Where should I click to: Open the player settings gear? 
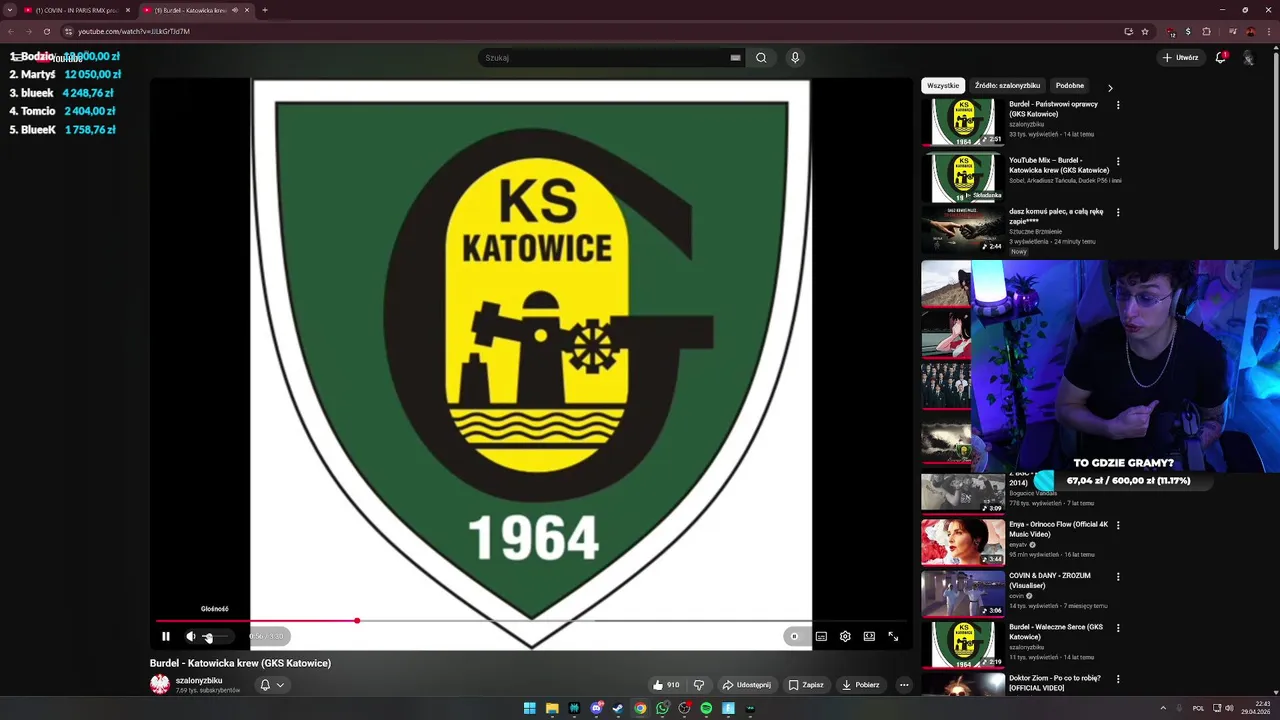[845, 636]
